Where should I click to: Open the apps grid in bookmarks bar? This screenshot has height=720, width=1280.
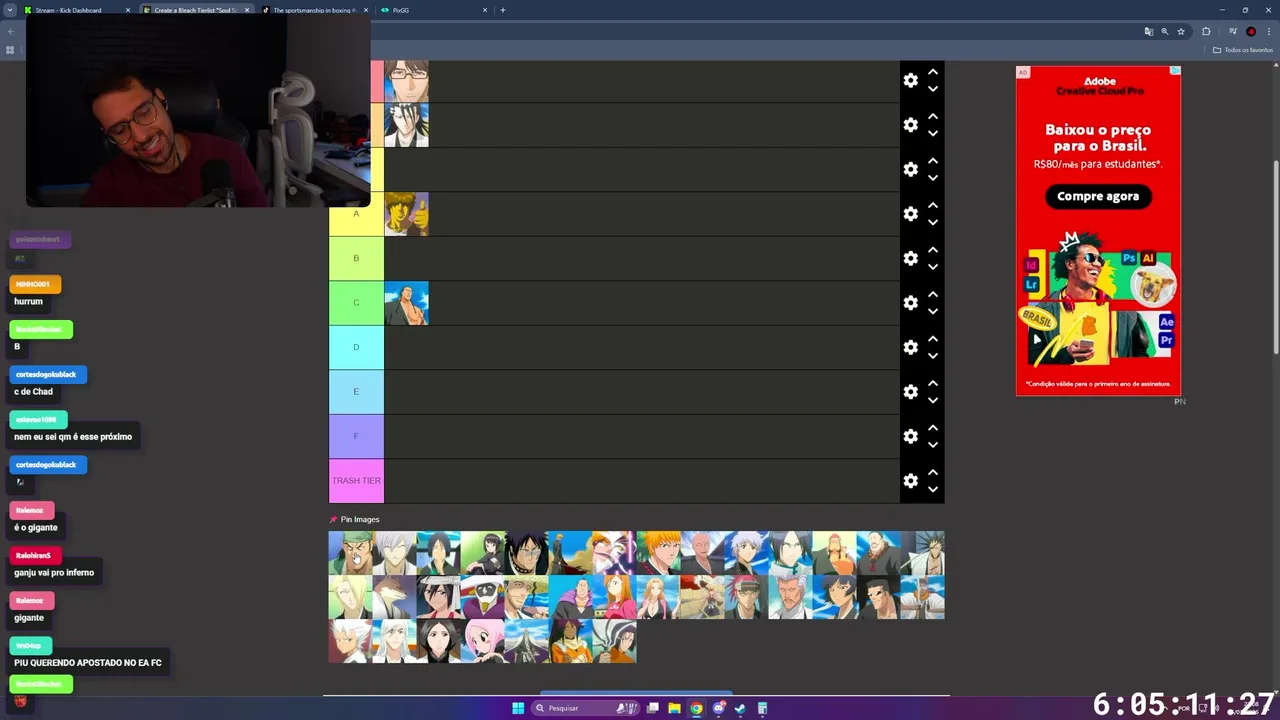(10, 50)
